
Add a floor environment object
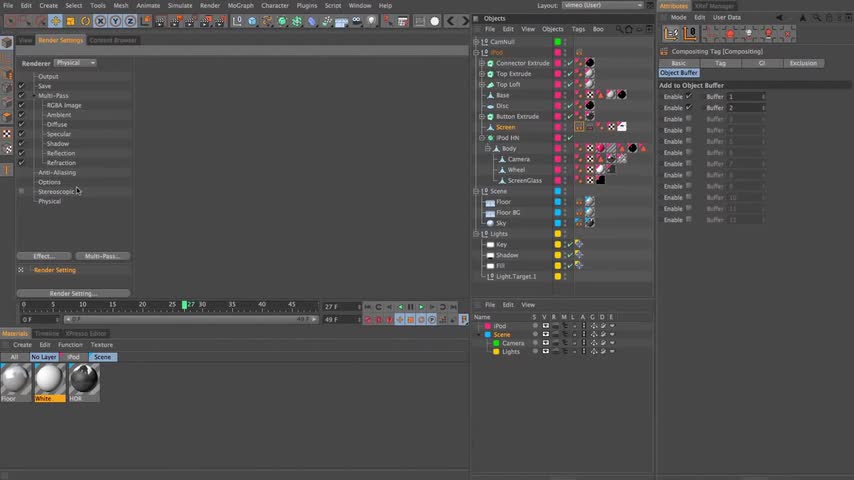point(341,21)
